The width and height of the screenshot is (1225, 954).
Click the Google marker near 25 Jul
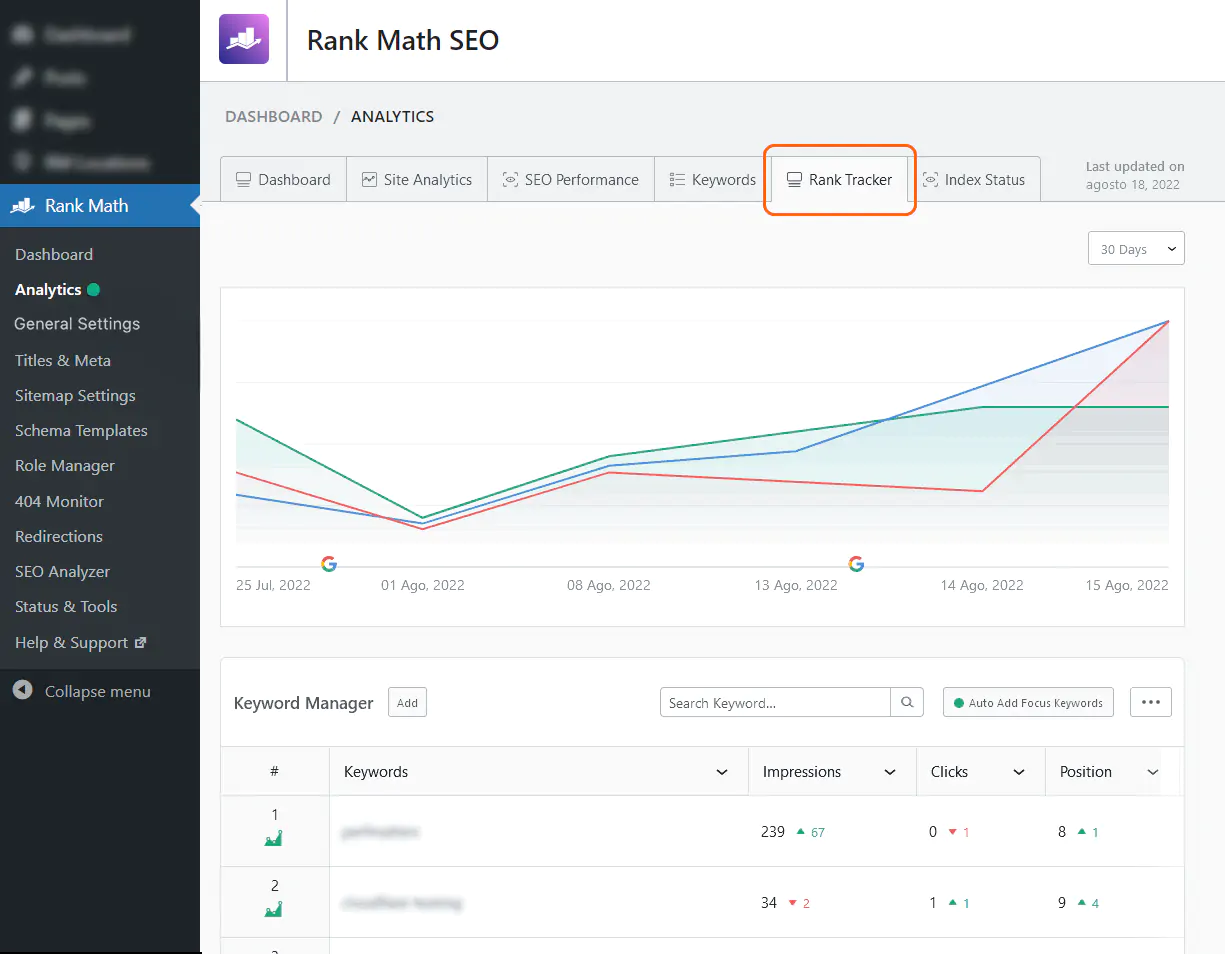pyautogui.click(x=329, y=564)
